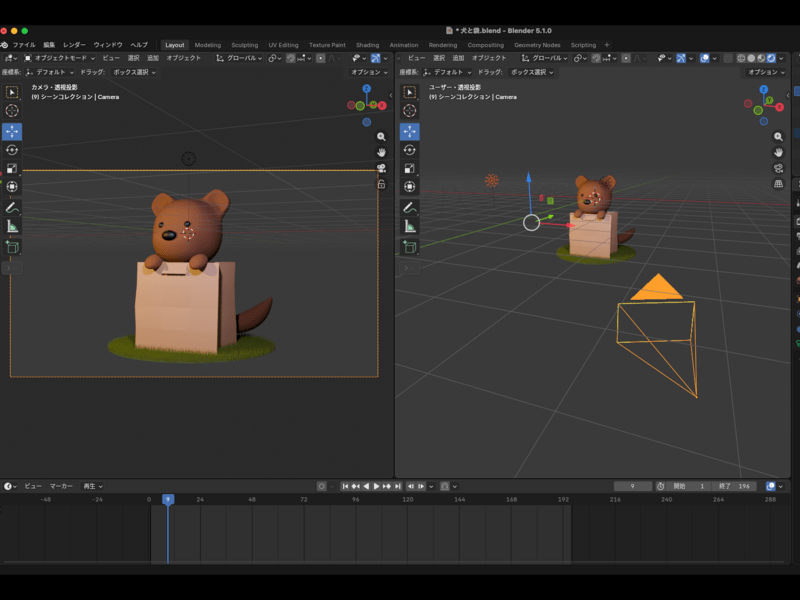This screenshot has width=800, height=600.
Task: Open the レンダー menu
Action: (x=74, y=45)
